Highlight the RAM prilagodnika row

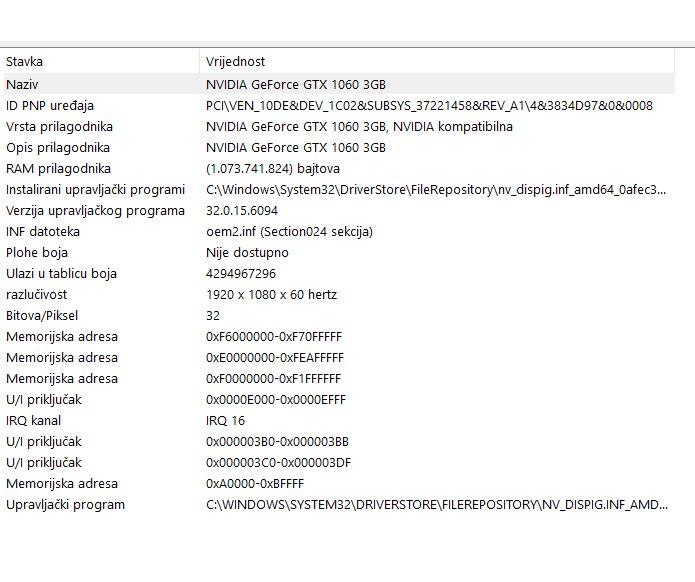(58, 168)
